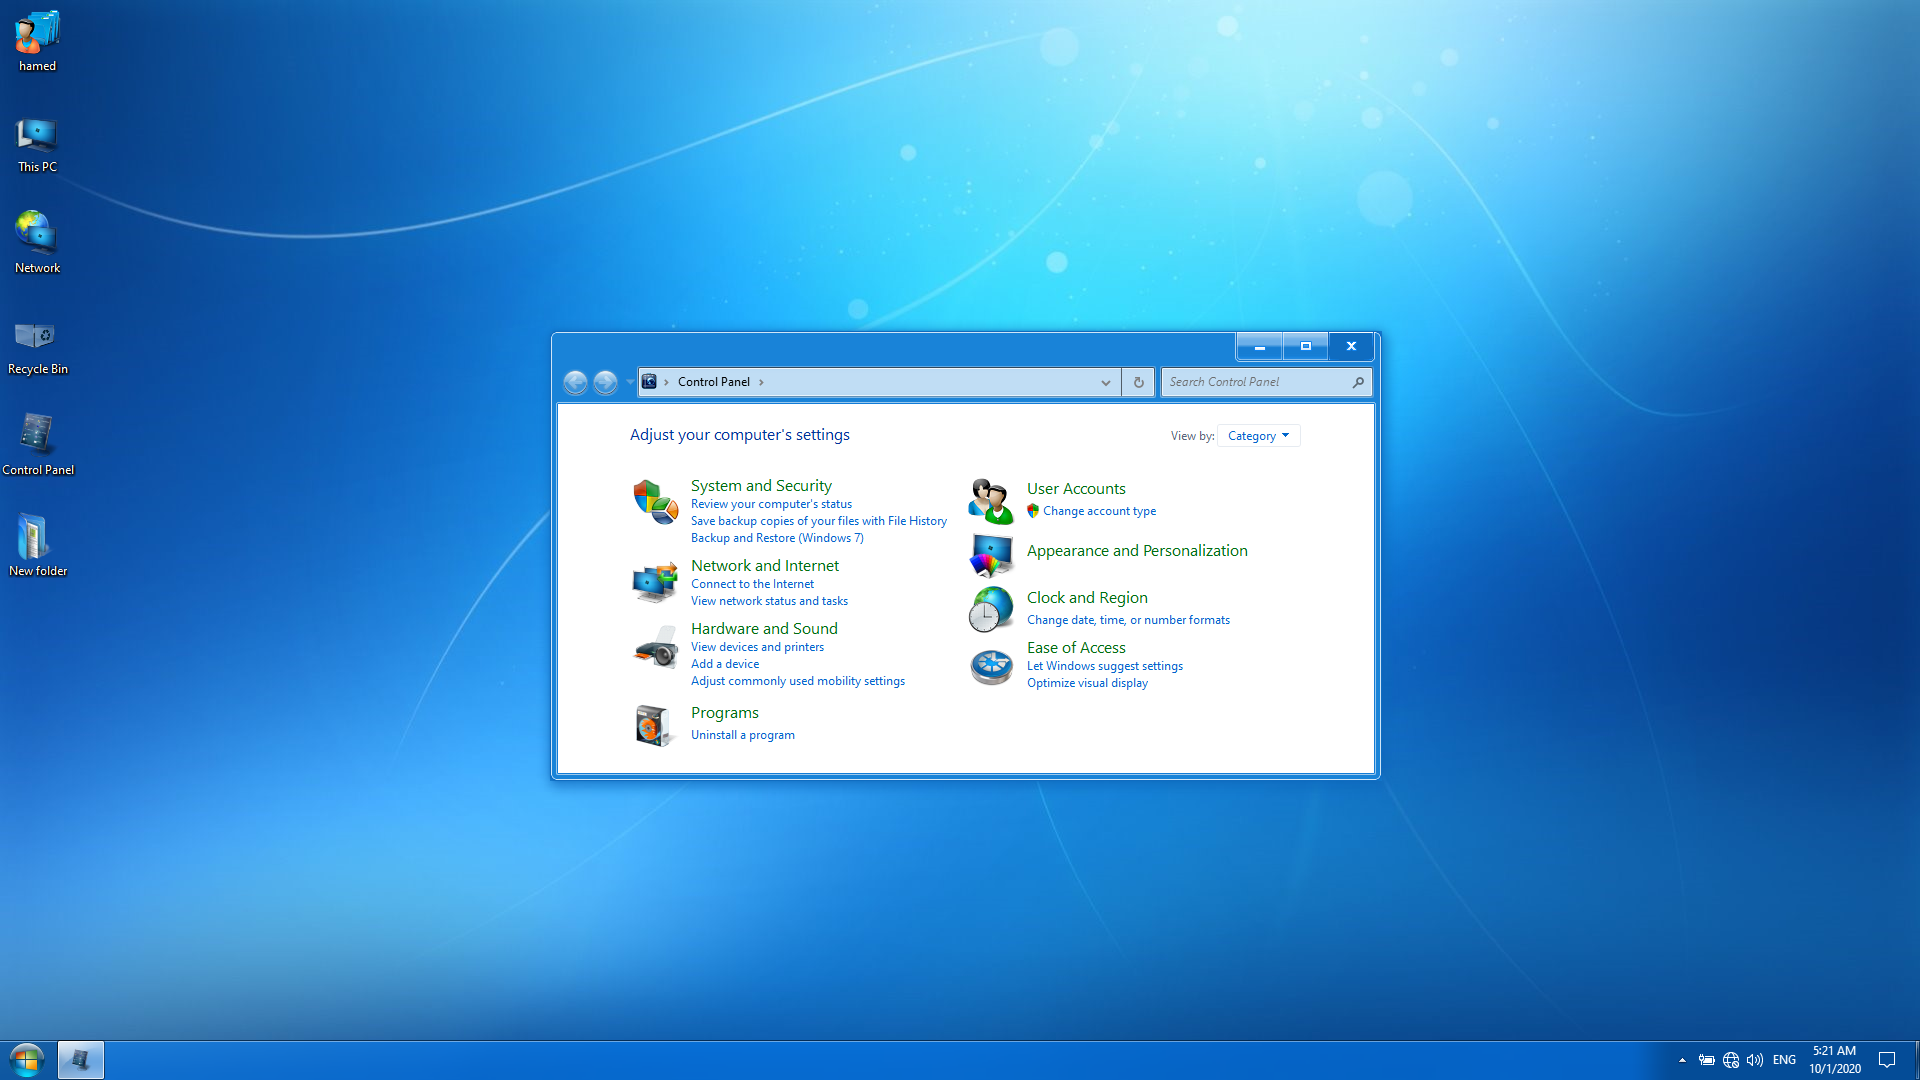
Task: Open Change account type link
Action: tap(1099, 511)
